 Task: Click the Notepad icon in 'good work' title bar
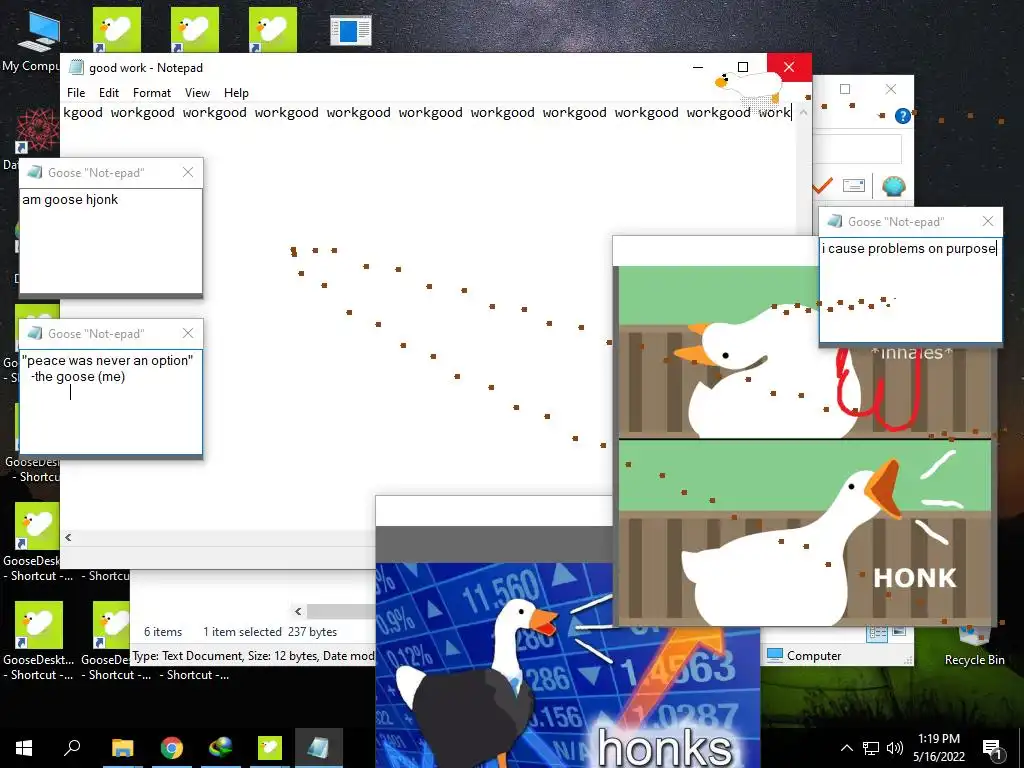click(76, 67)
